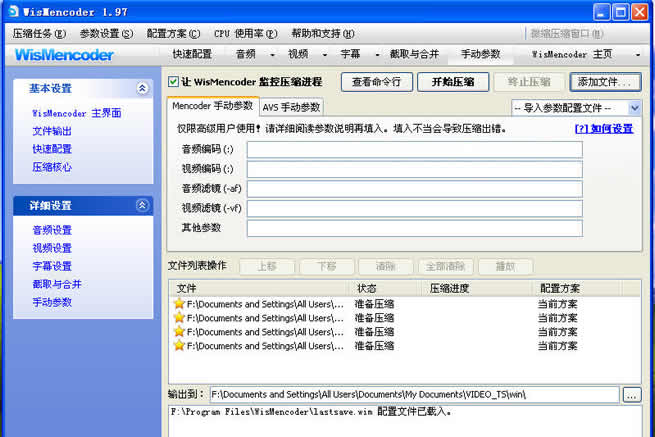Image resolution: width=655 pixels, height=437 pixels.
Task: Open the 参数设置 menu
Action: click(x=106, y=33)
